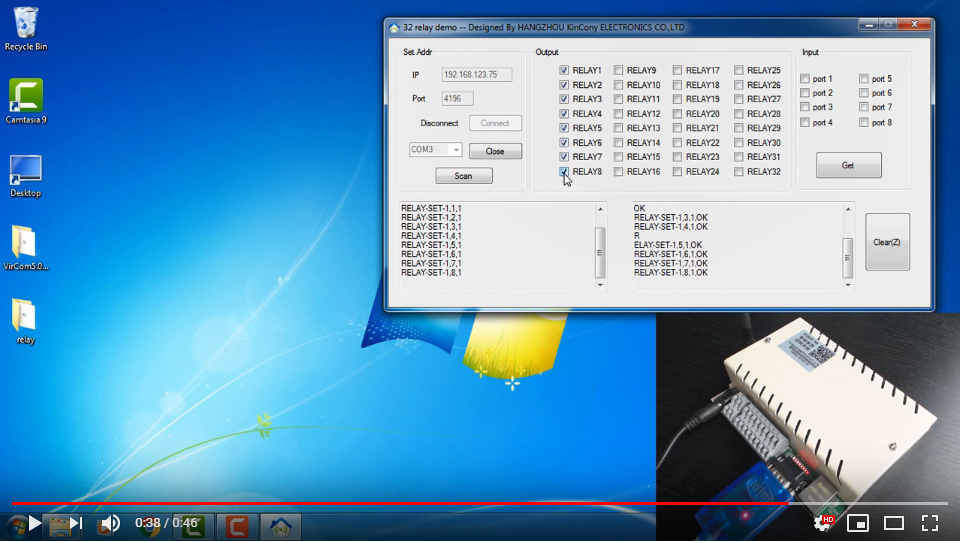
Task: Check the RELAY16 output box
Action: tap(618, 172)
